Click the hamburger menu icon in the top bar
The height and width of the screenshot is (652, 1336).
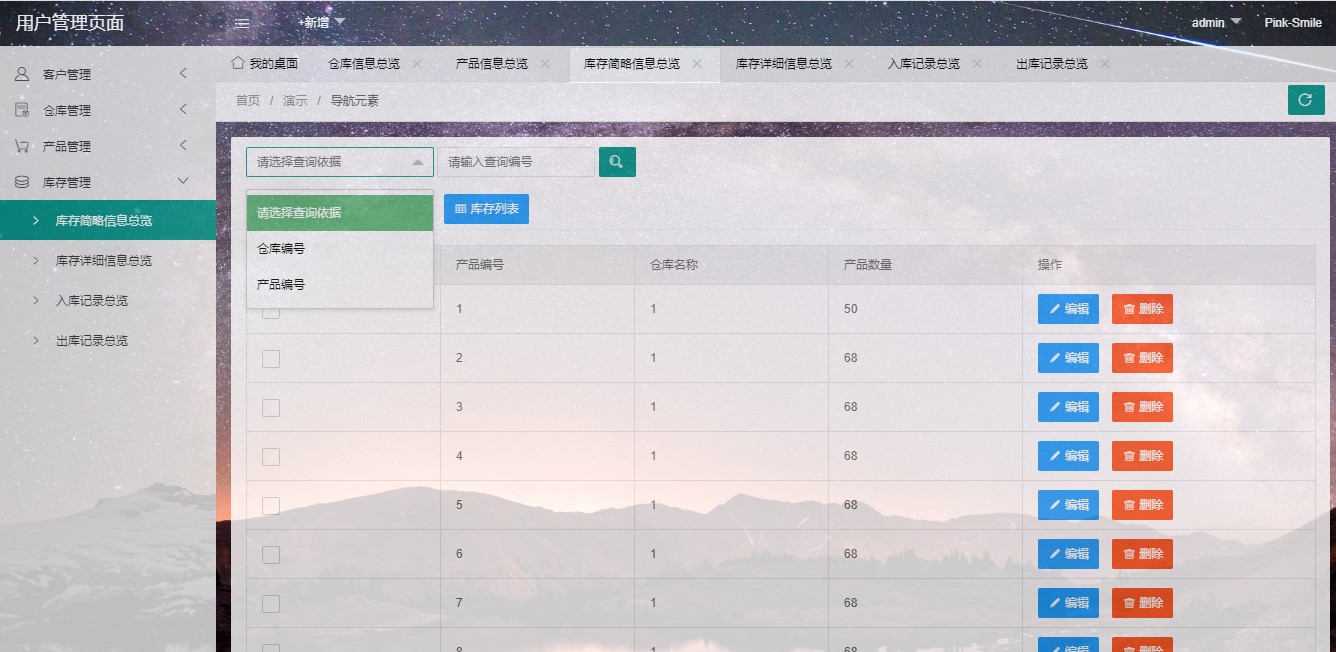click(x=240, y=23)
